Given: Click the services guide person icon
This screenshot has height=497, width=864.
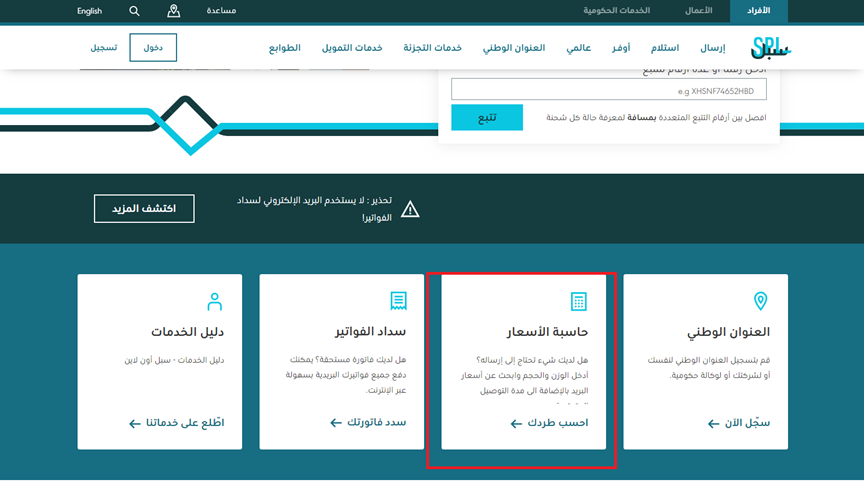Looking at the screenshot, I should [214, 301].
